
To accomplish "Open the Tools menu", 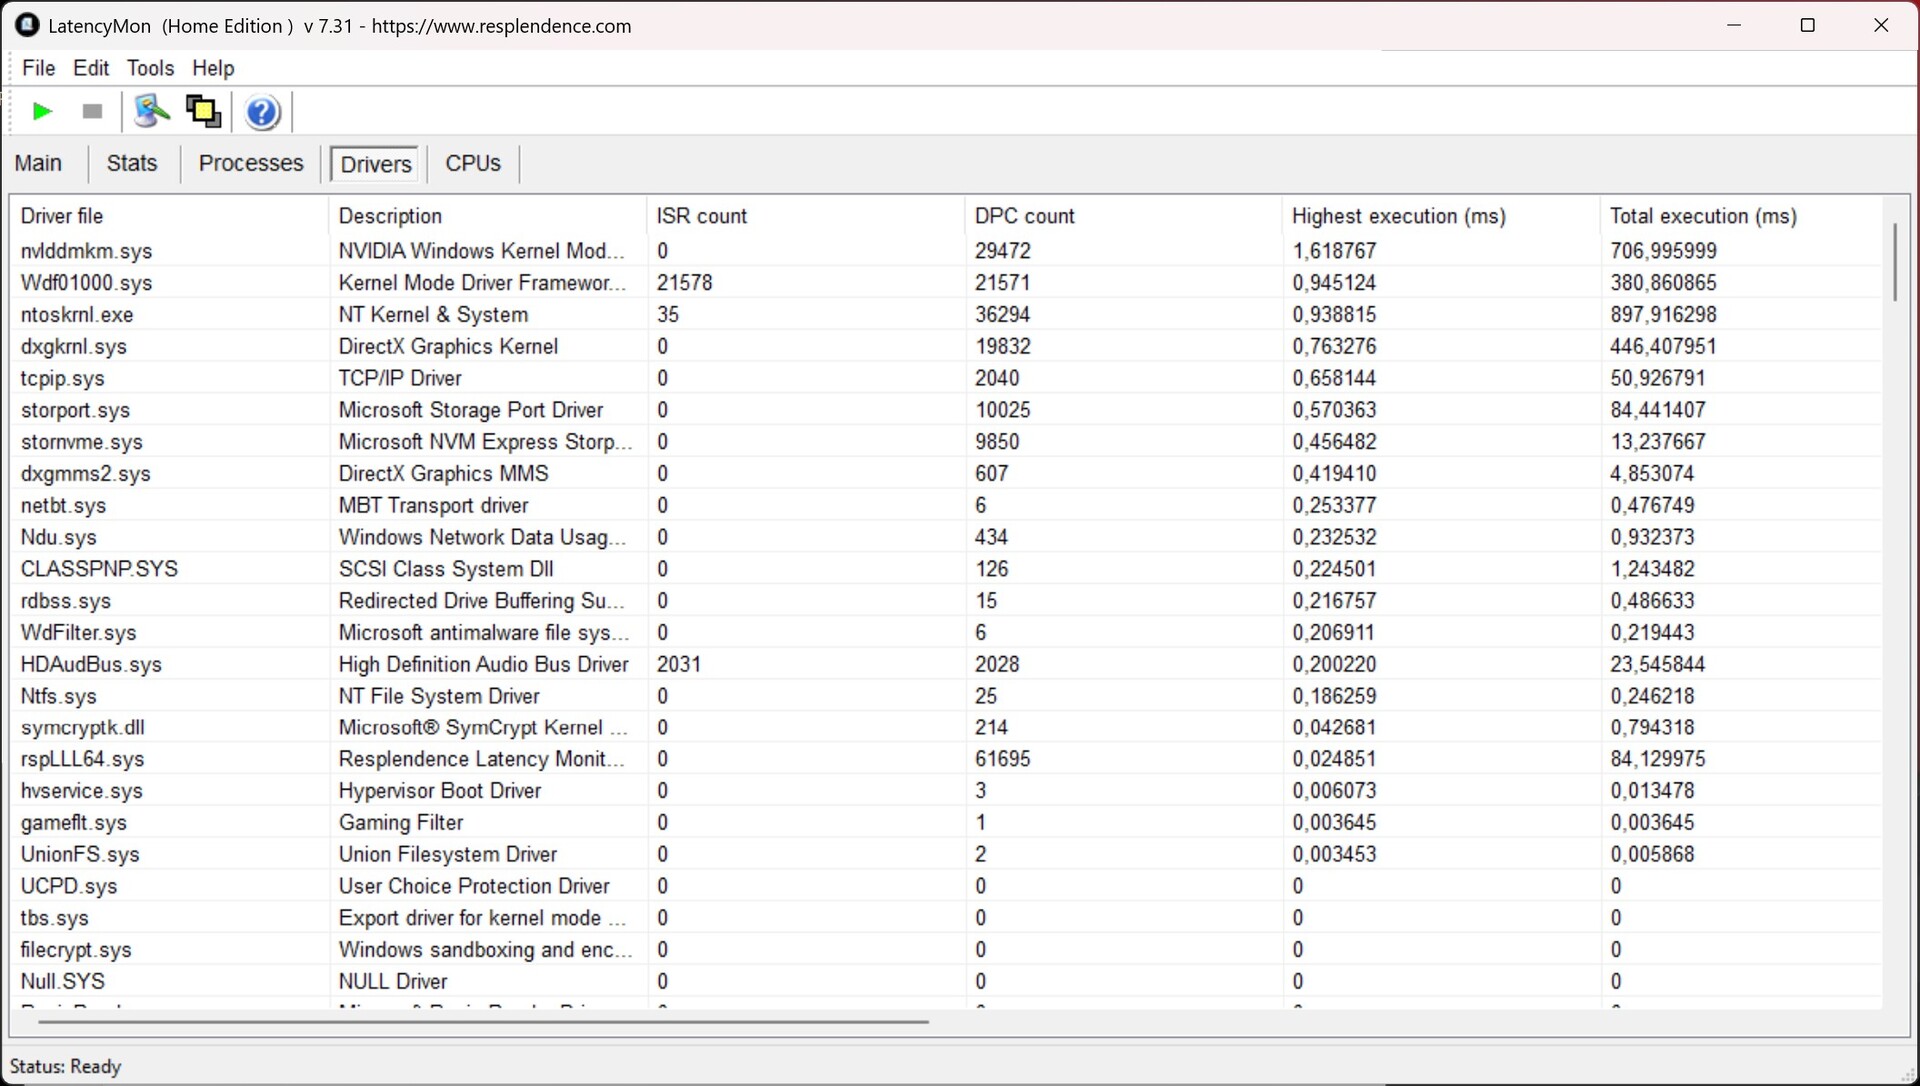I will tap(150, 68).
